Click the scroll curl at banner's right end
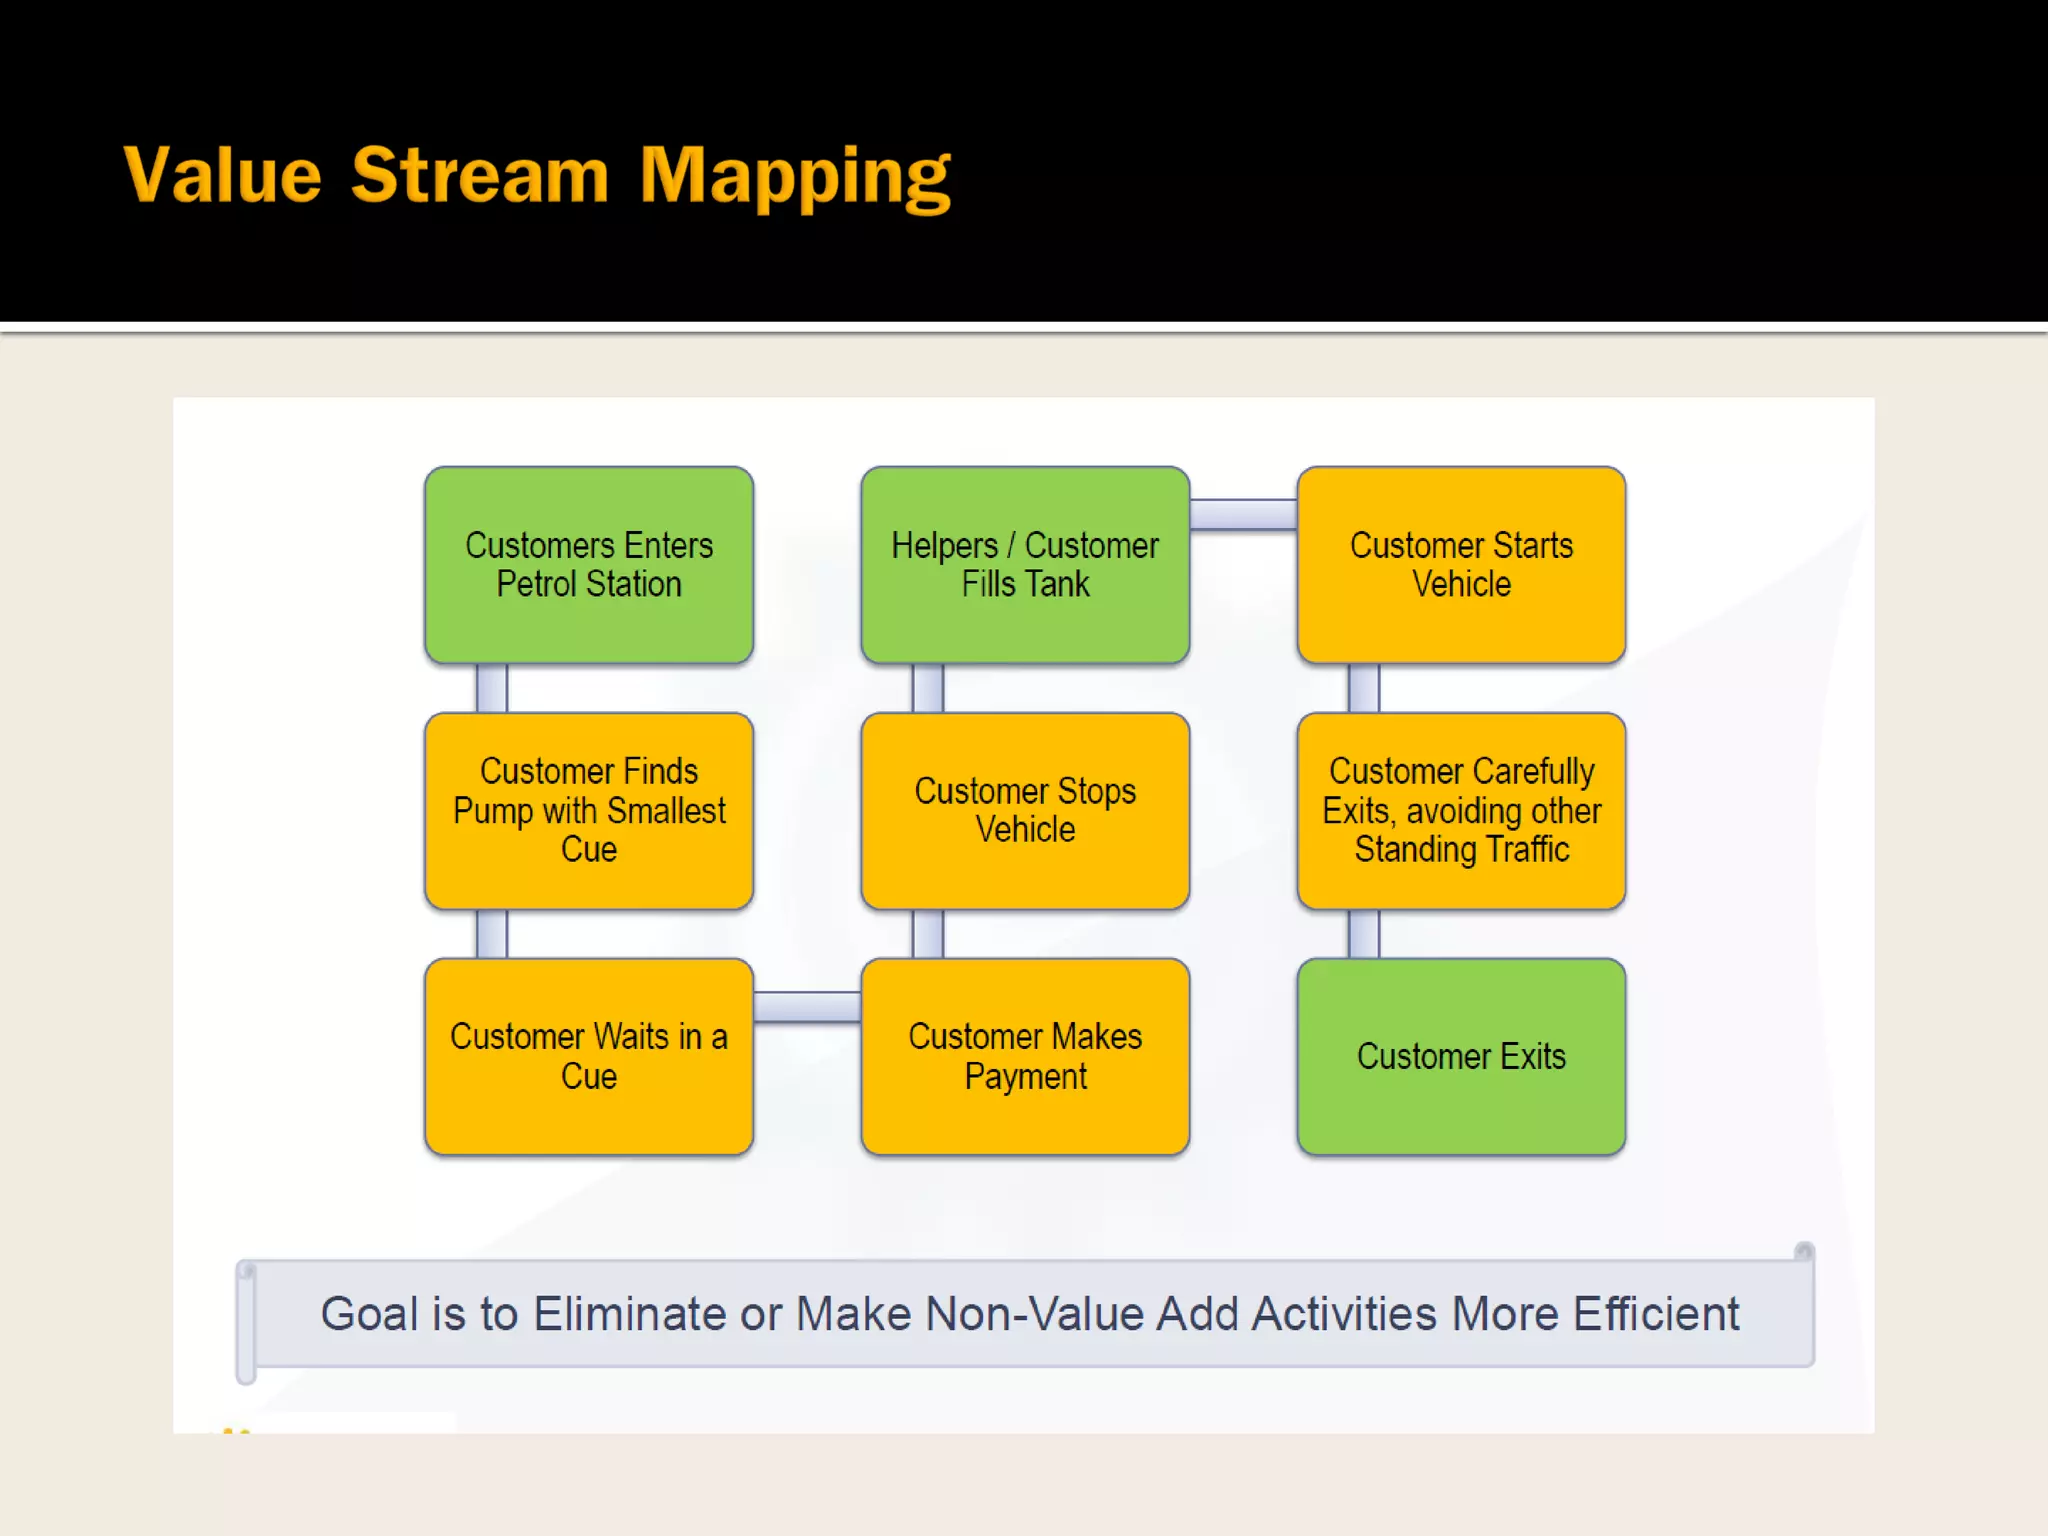 1804,1252
